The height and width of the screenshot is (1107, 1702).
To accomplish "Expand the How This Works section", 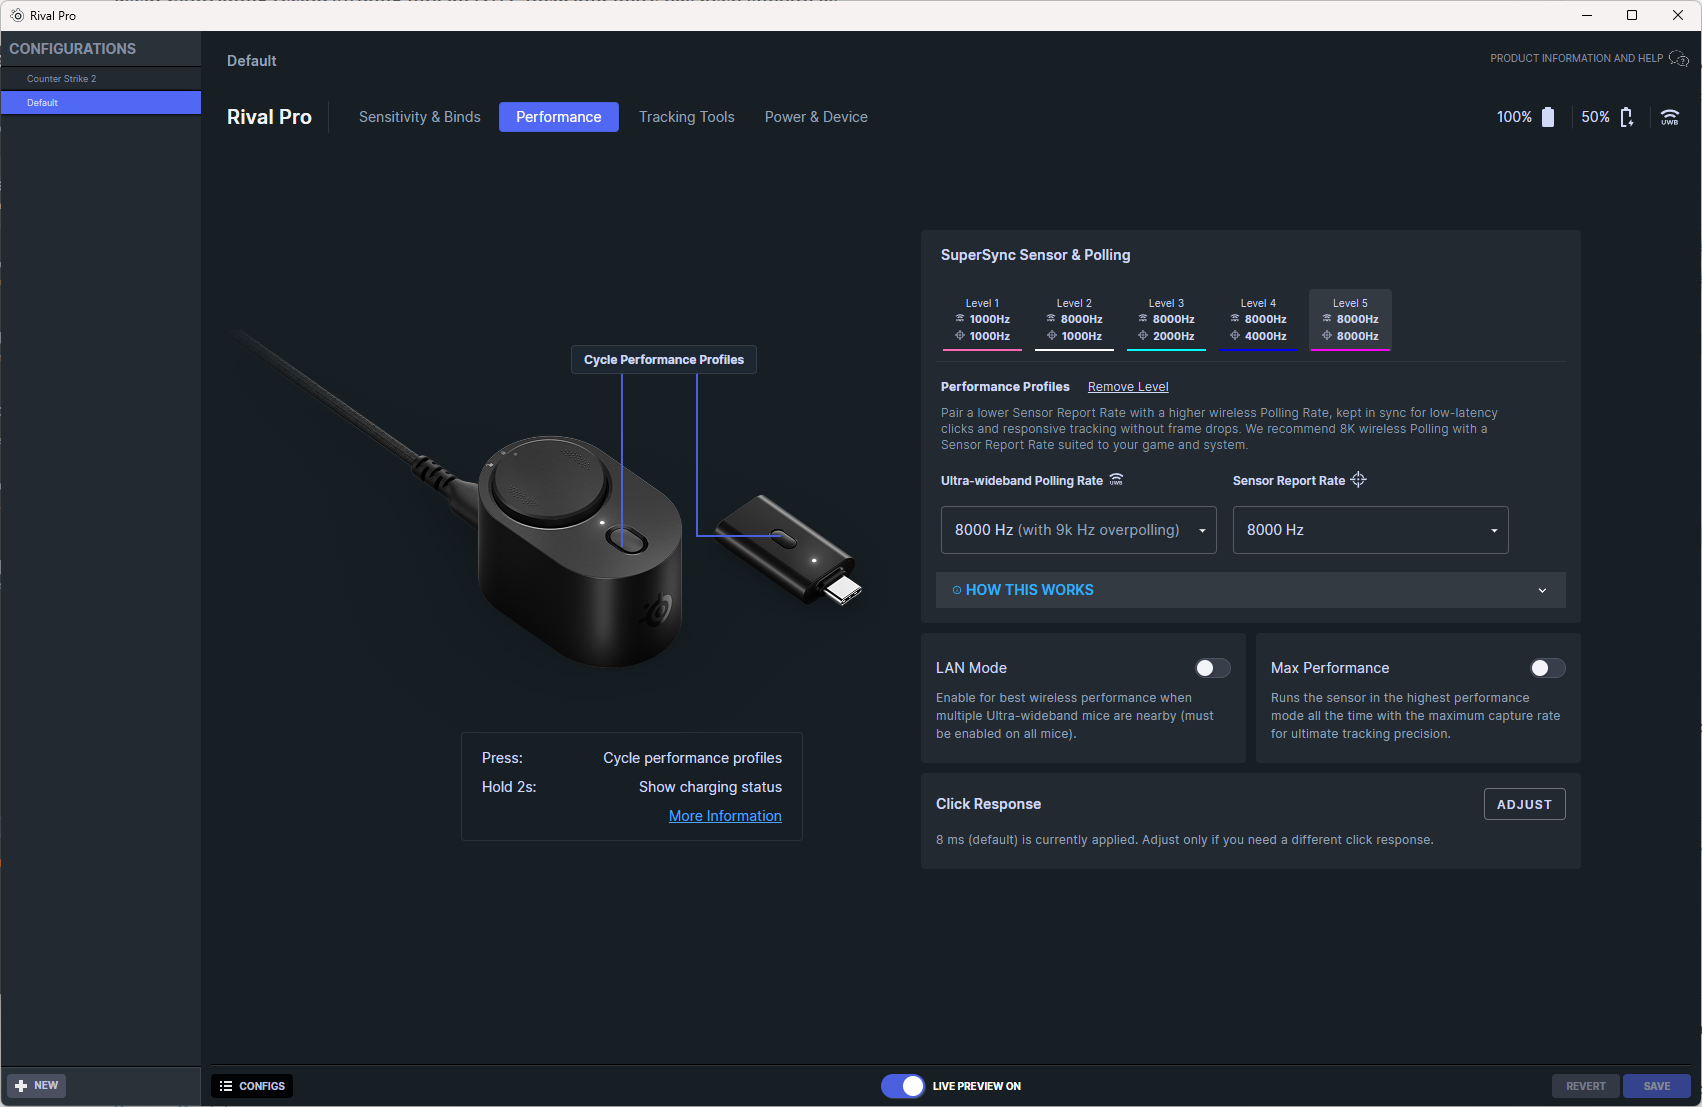I will pyautogui.click(x=1250, y=590).
